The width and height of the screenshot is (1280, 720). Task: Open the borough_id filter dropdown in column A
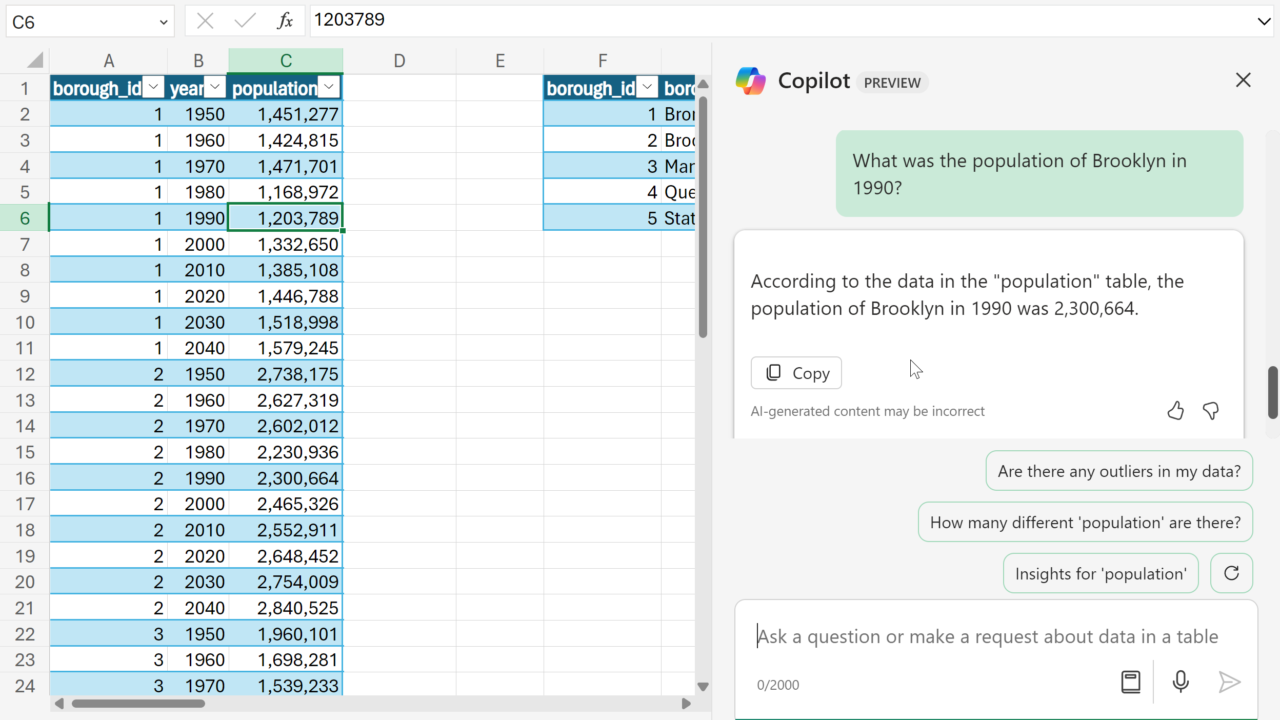click(153, 88)
